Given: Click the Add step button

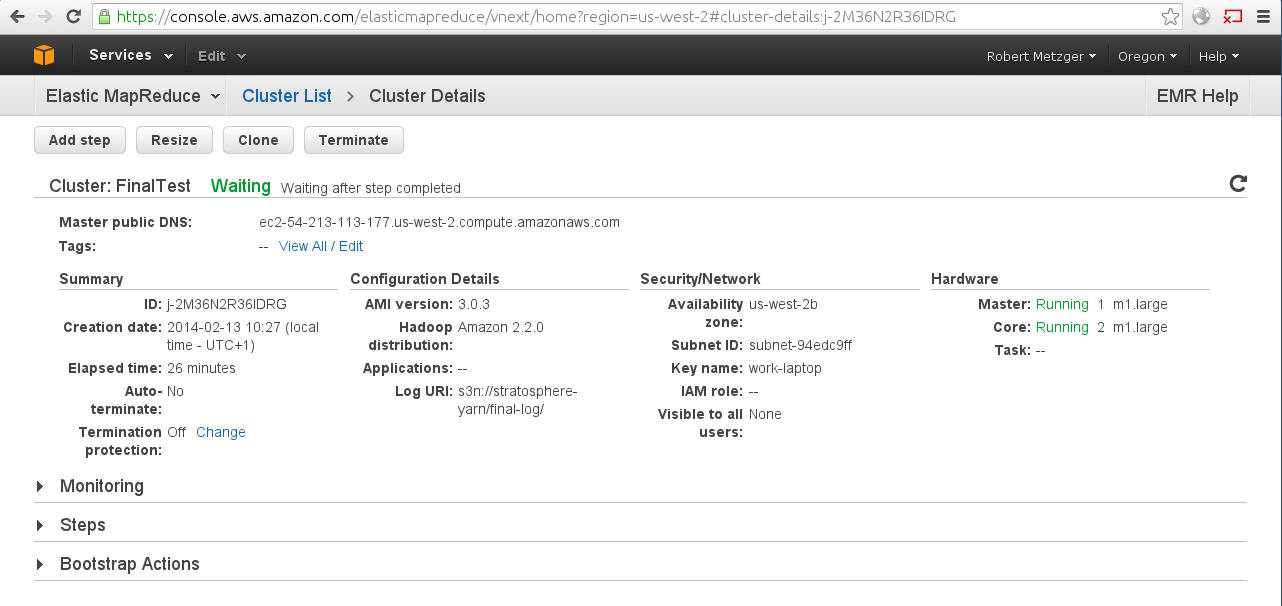Looking at the screenshot, I should (80, 140).
